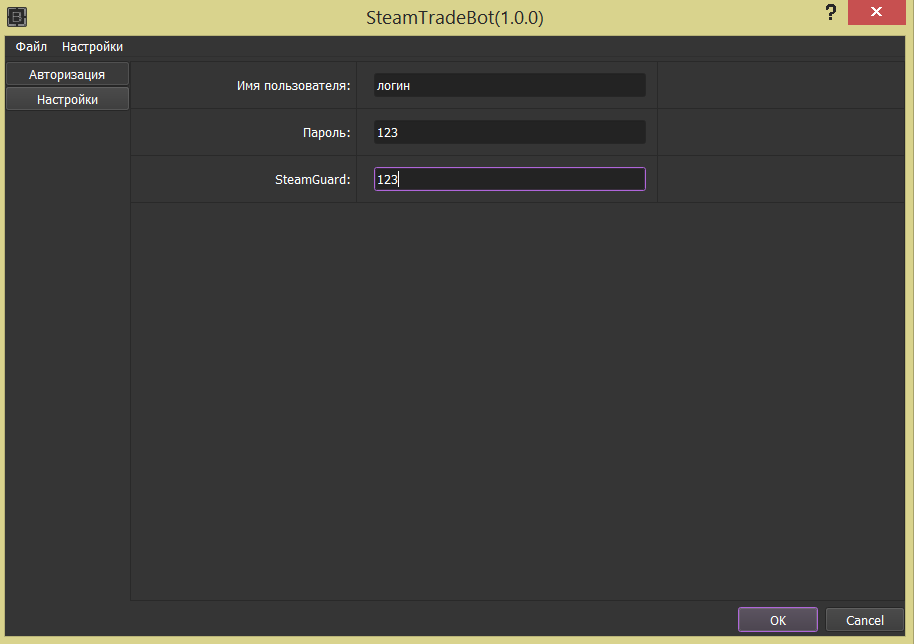Viewport: 914px width, 644px height.
Task: Click the question mark help button
Action: pyautogui.click(x=831, y=12)
